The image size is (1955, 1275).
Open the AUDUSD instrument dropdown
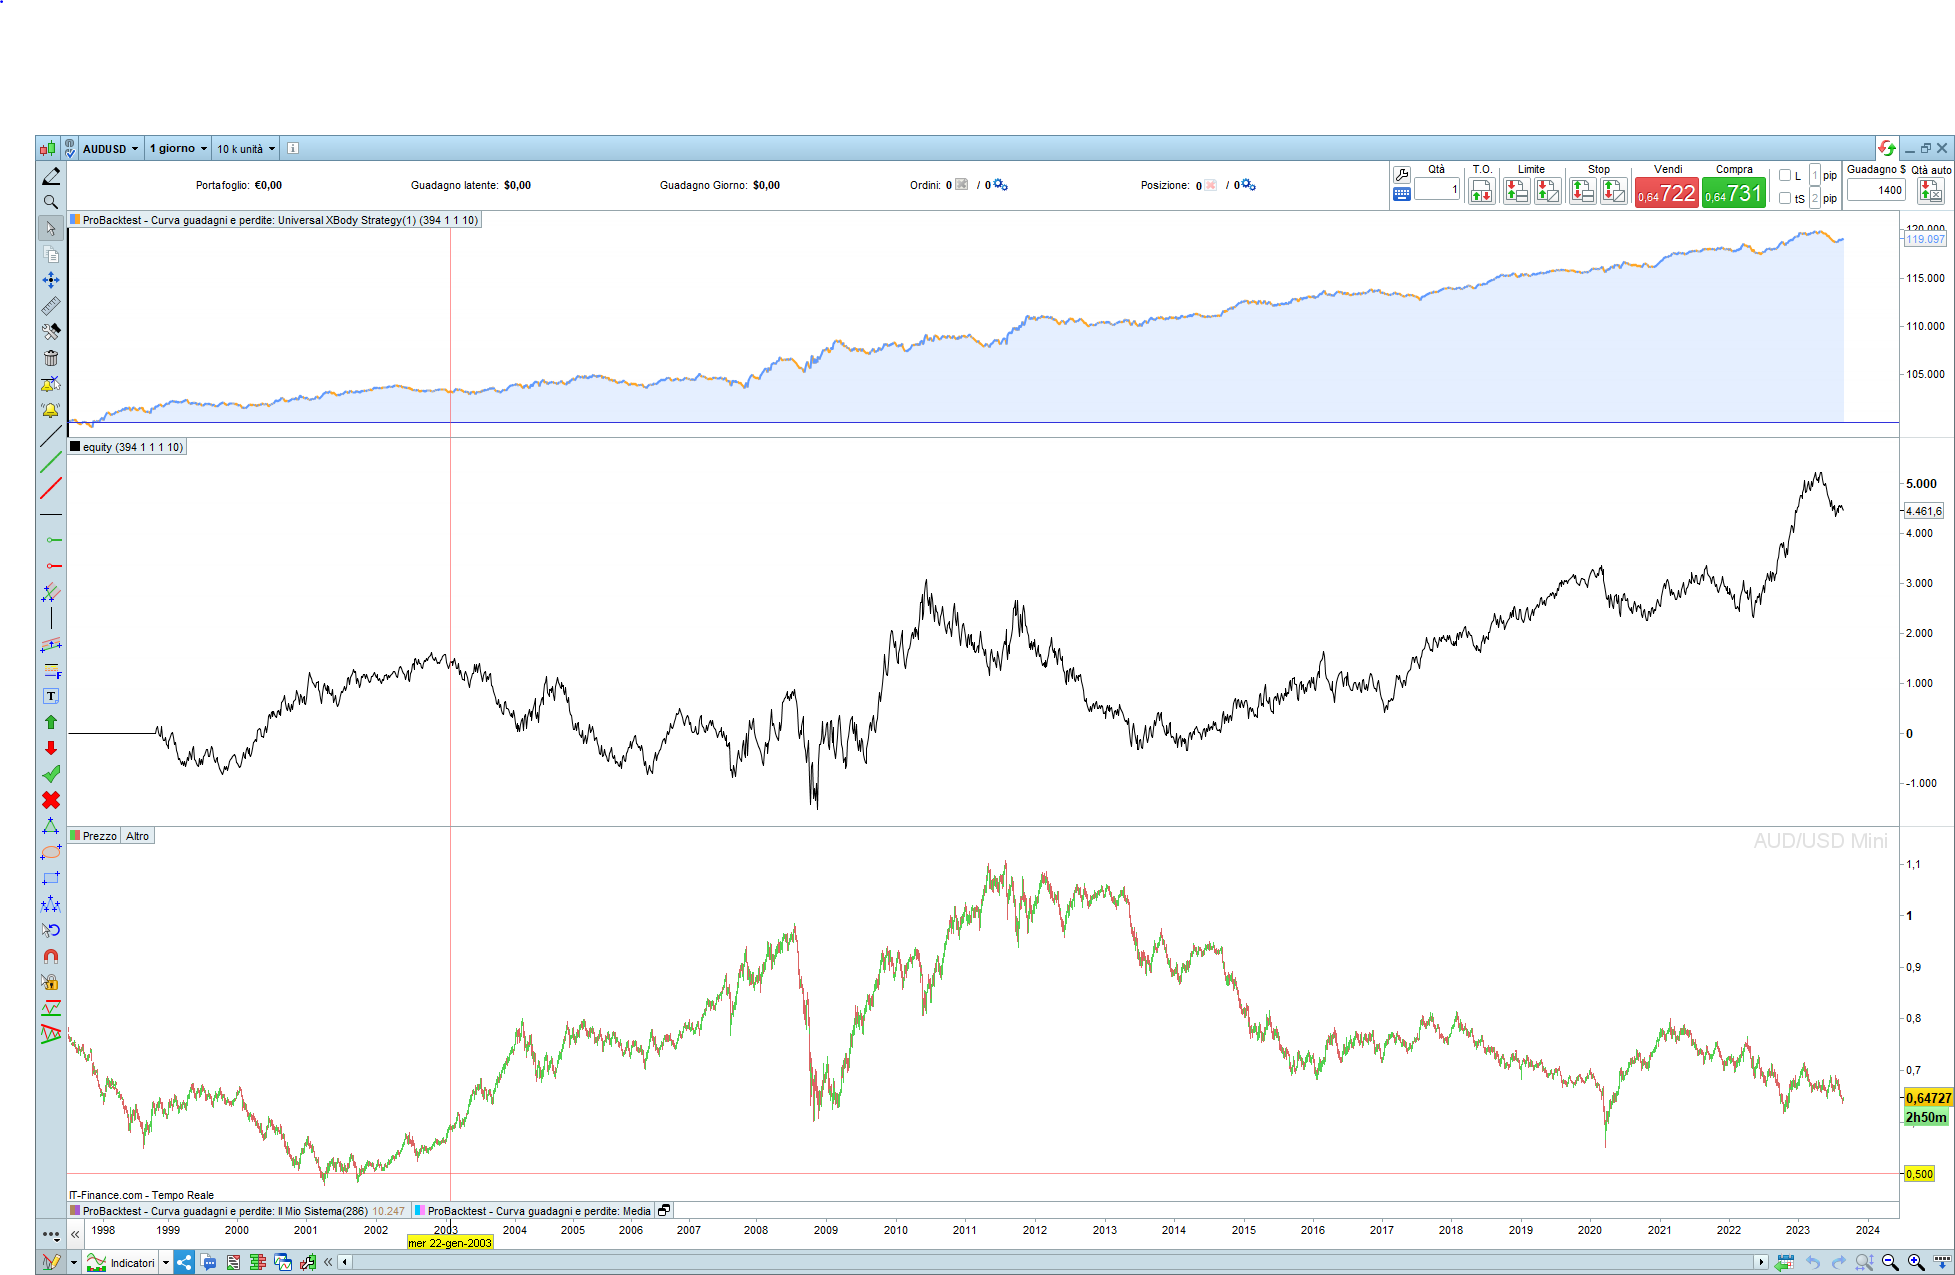point(110,148)
